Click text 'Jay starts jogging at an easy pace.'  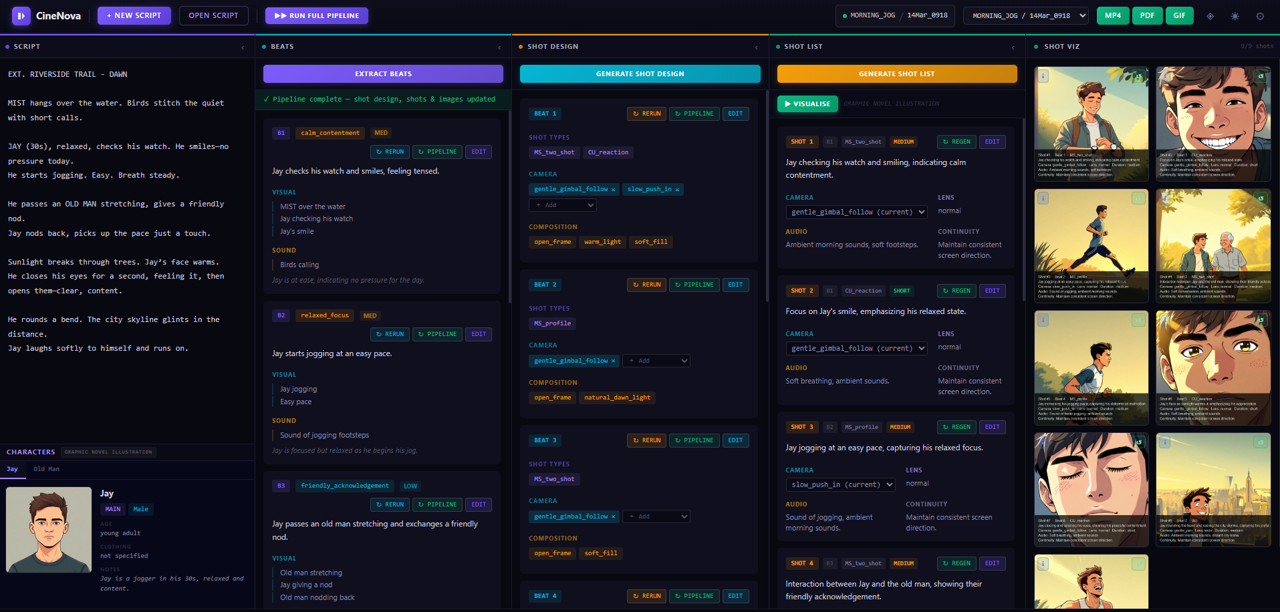332,353
